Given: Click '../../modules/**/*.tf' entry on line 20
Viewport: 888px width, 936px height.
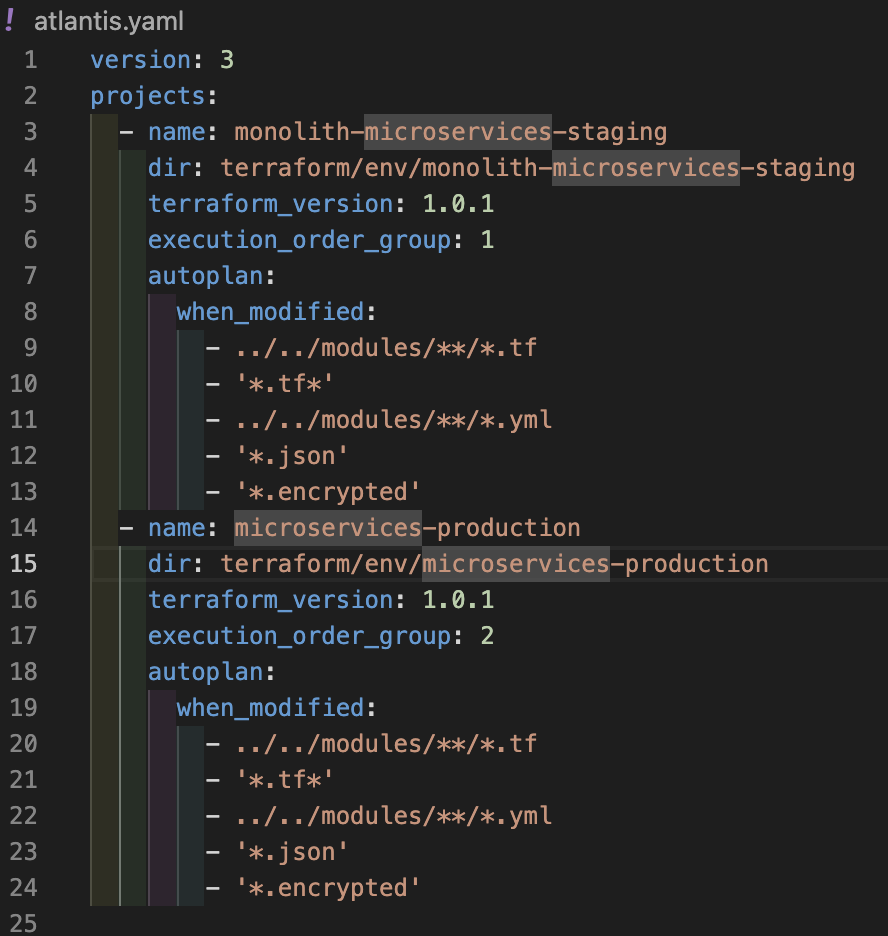Looking at the screenshot, I should [x=386, y=744].
